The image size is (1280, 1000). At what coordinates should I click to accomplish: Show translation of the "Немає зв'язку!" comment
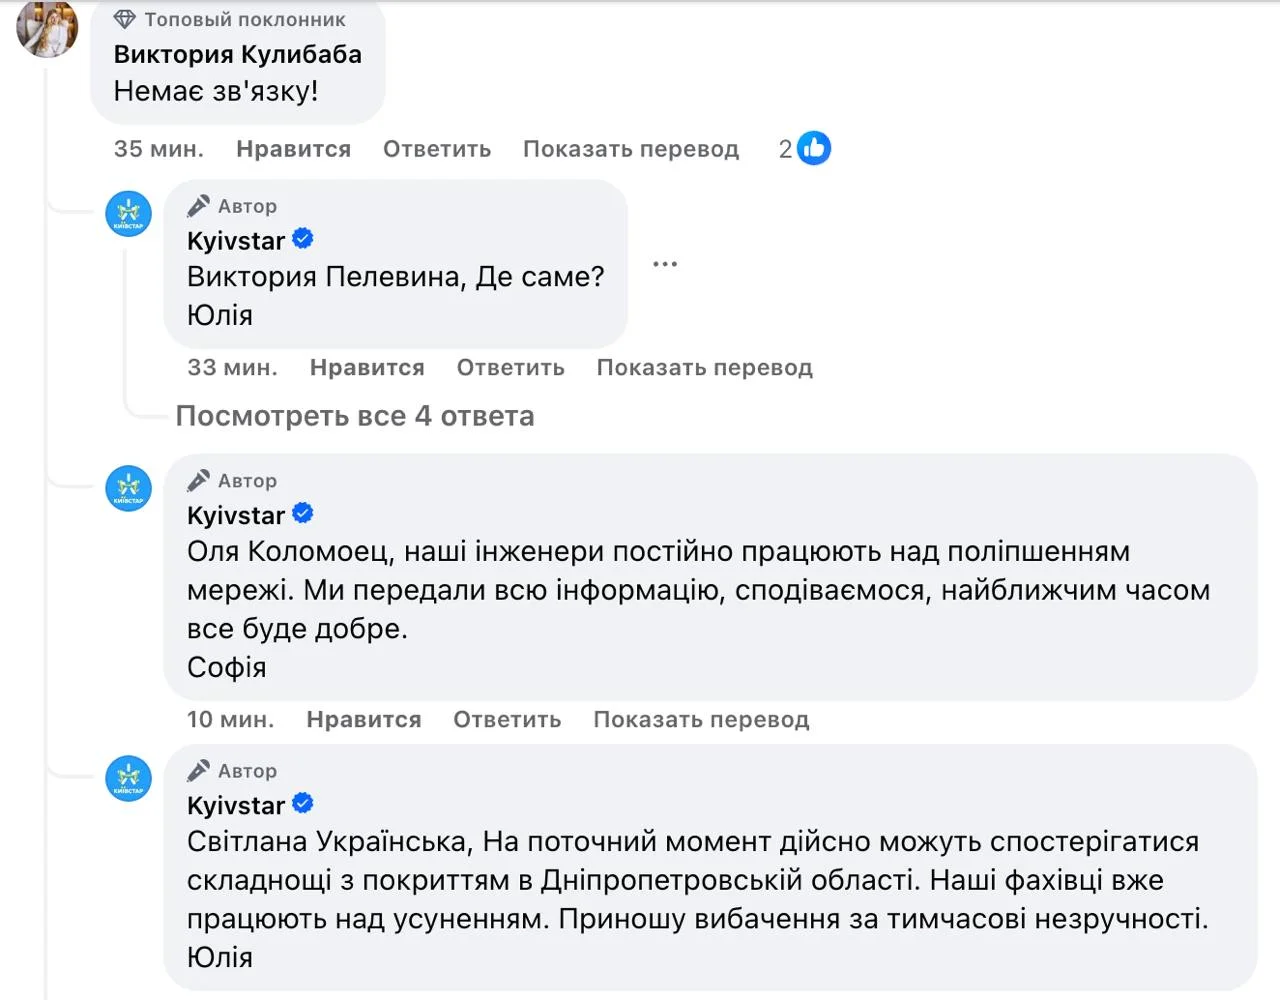[630, 149]
